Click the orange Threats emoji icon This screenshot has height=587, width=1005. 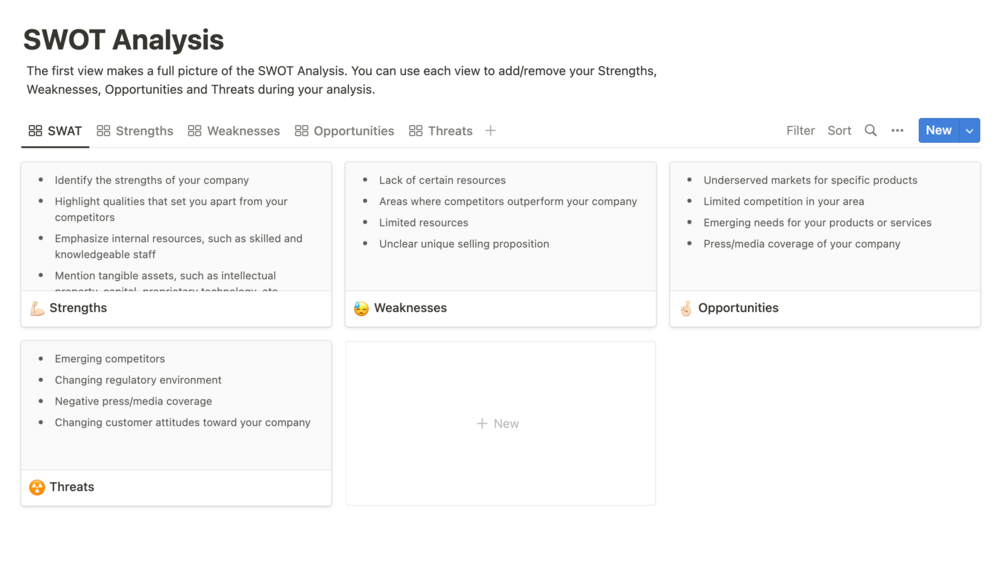pos(37,488)
